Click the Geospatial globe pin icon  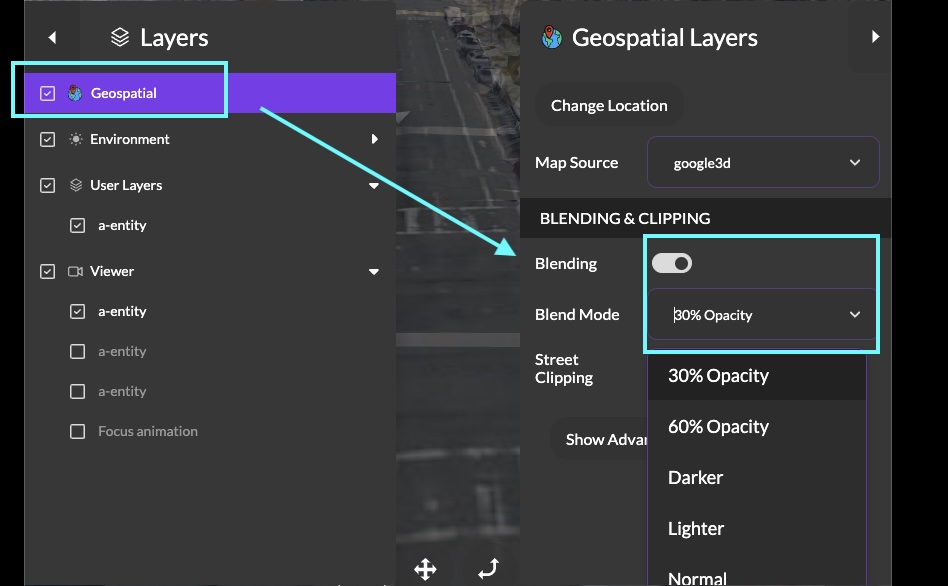[75, 93]
